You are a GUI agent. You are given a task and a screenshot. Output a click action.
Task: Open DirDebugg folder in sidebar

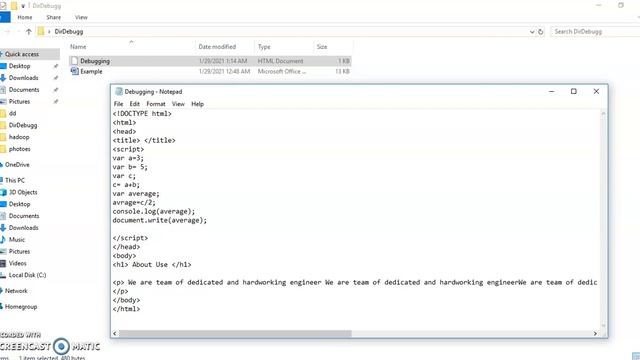point(23,125)
